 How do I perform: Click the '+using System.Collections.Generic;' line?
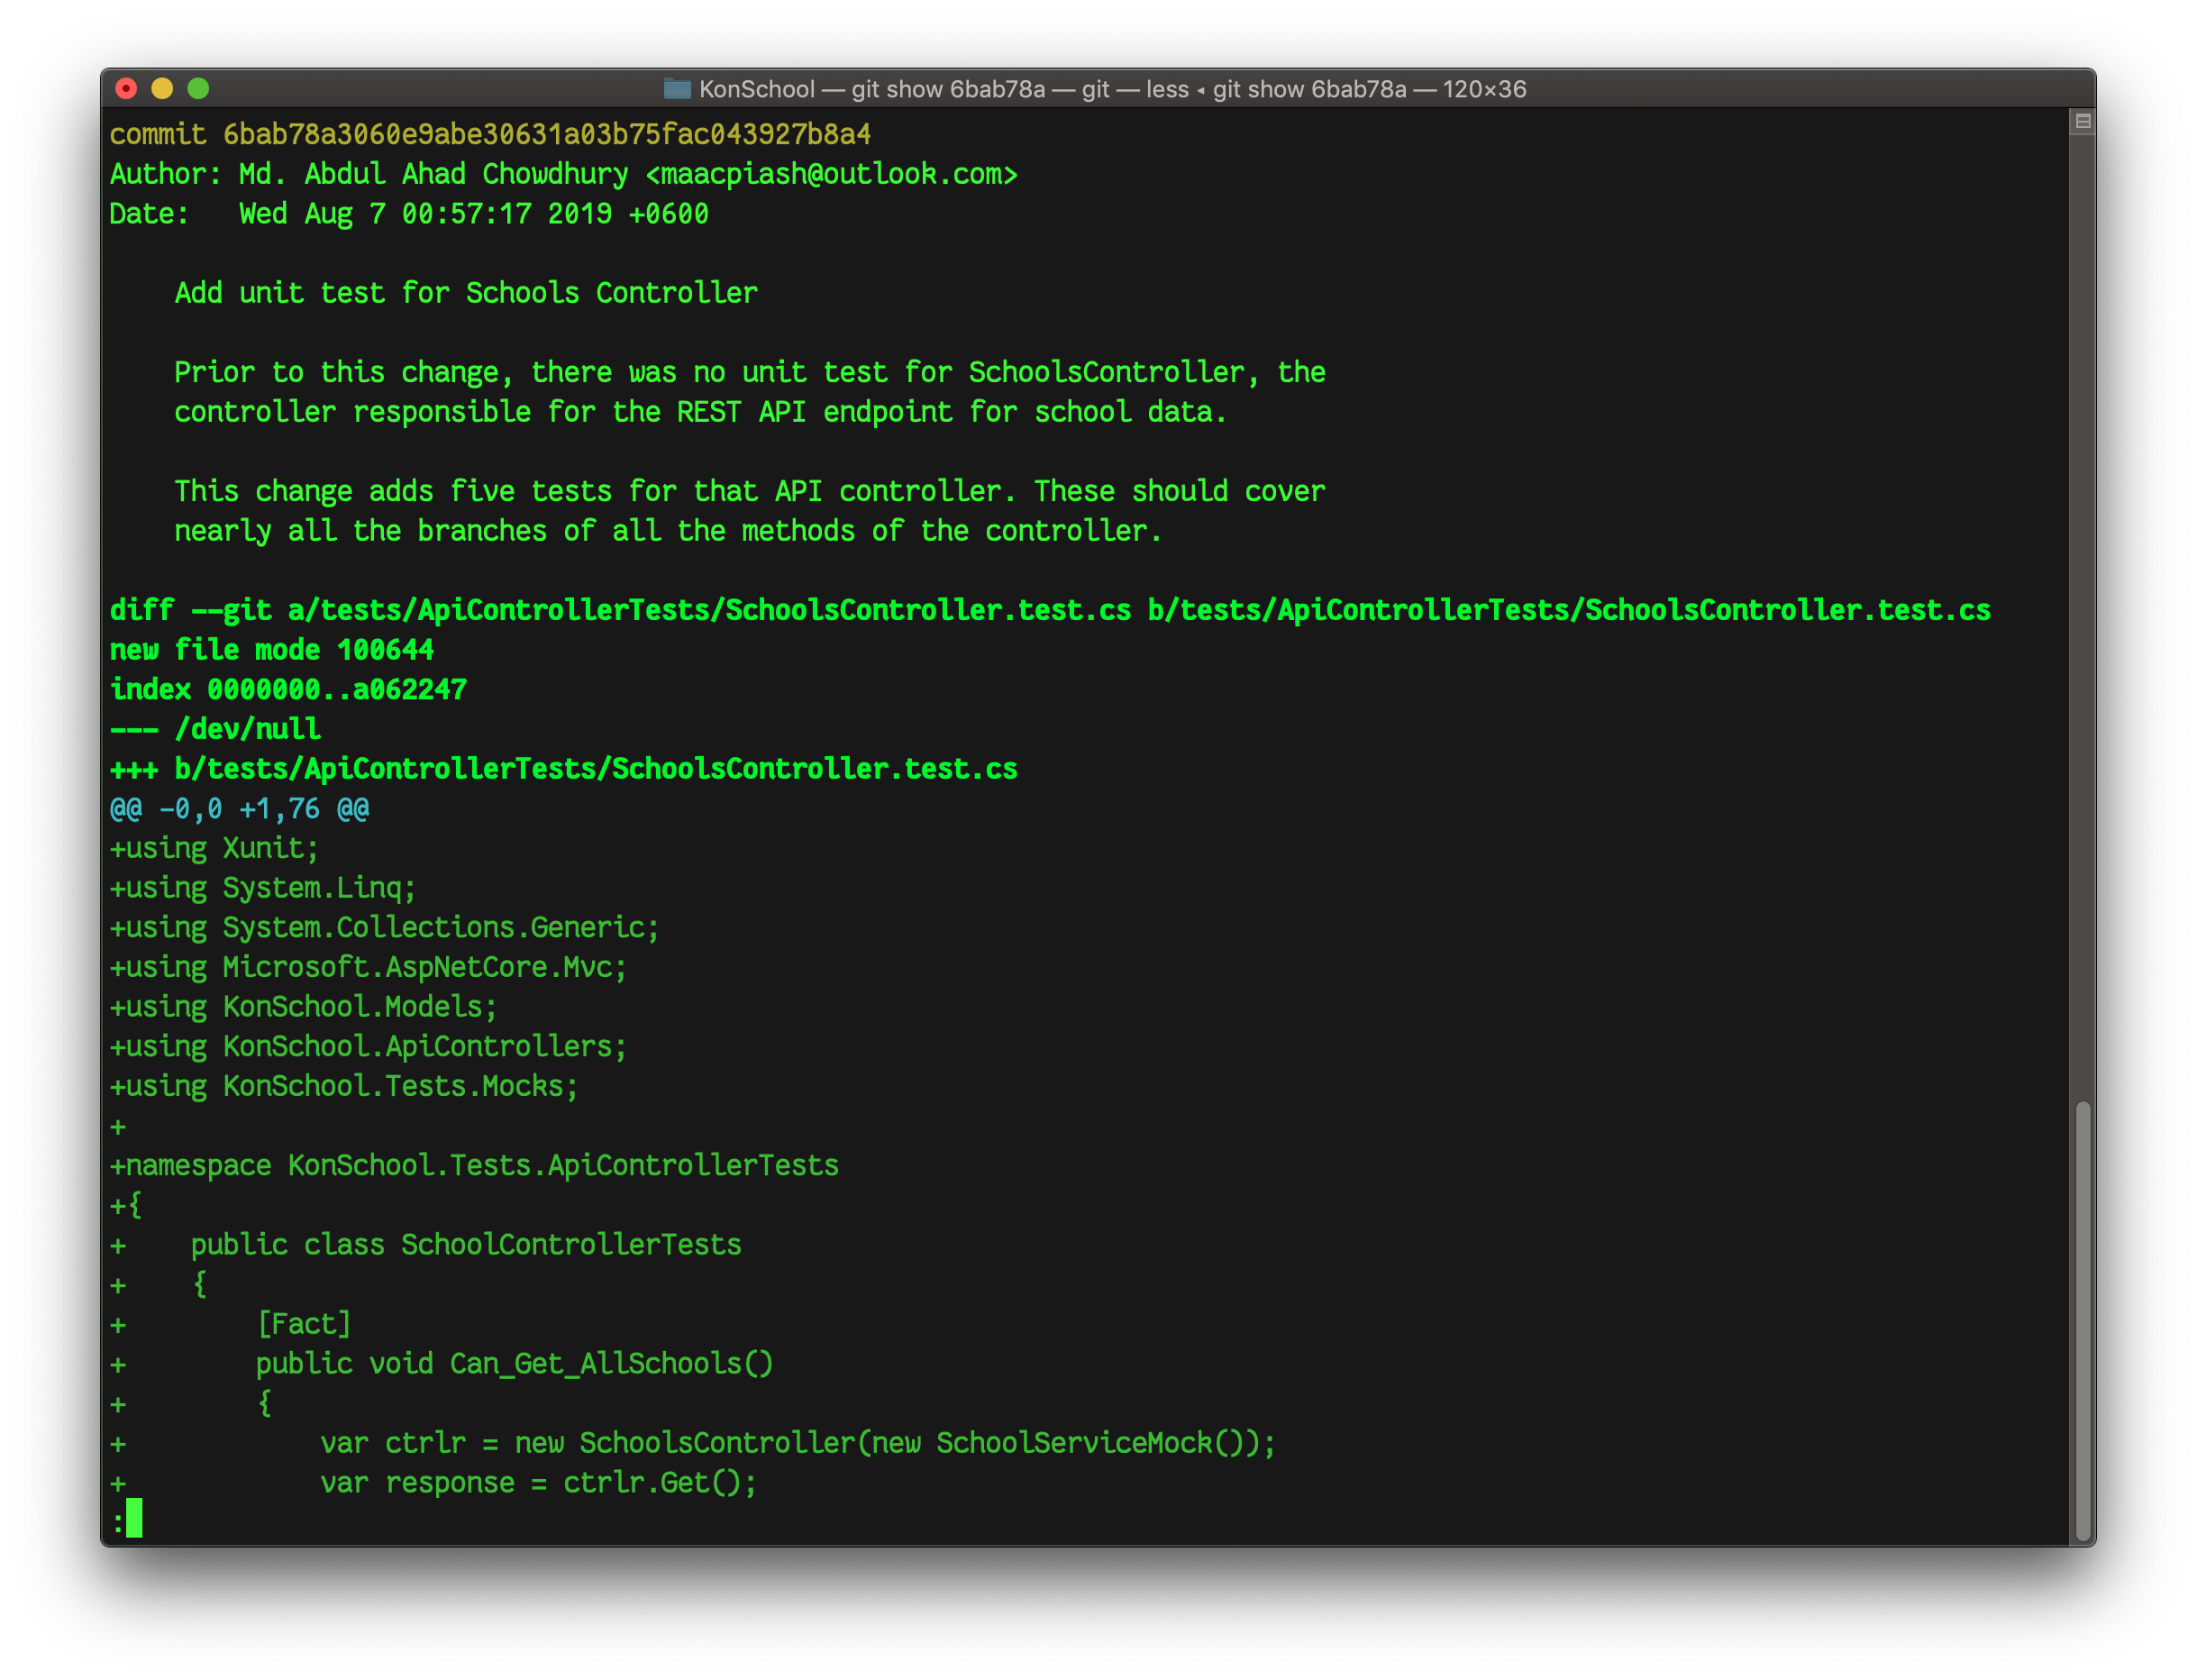[385, 927]
